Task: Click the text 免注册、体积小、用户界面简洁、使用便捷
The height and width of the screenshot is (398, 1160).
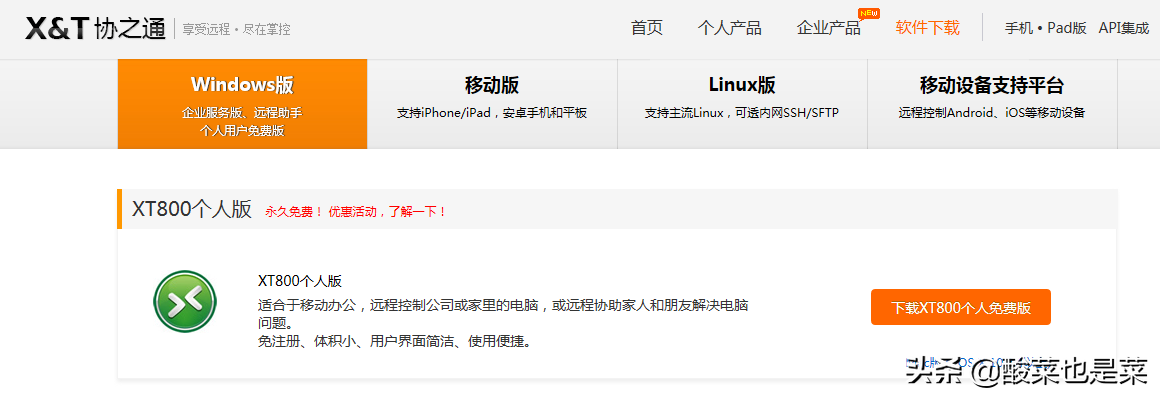Action: click(x=395, y=341)
